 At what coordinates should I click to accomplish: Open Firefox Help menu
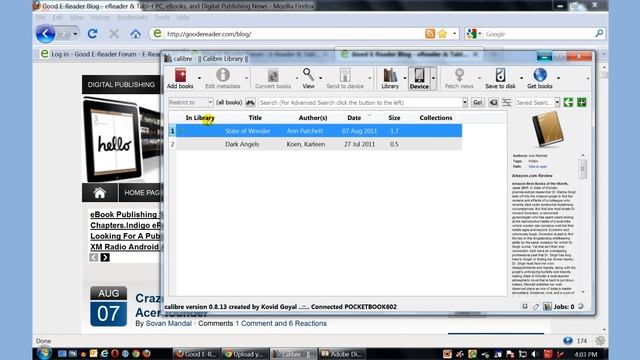(183, 18)
